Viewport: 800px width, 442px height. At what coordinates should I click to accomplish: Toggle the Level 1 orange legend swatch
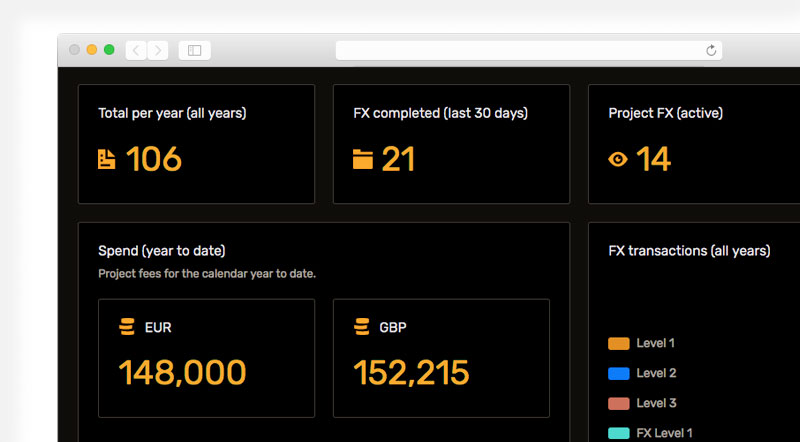618,343
